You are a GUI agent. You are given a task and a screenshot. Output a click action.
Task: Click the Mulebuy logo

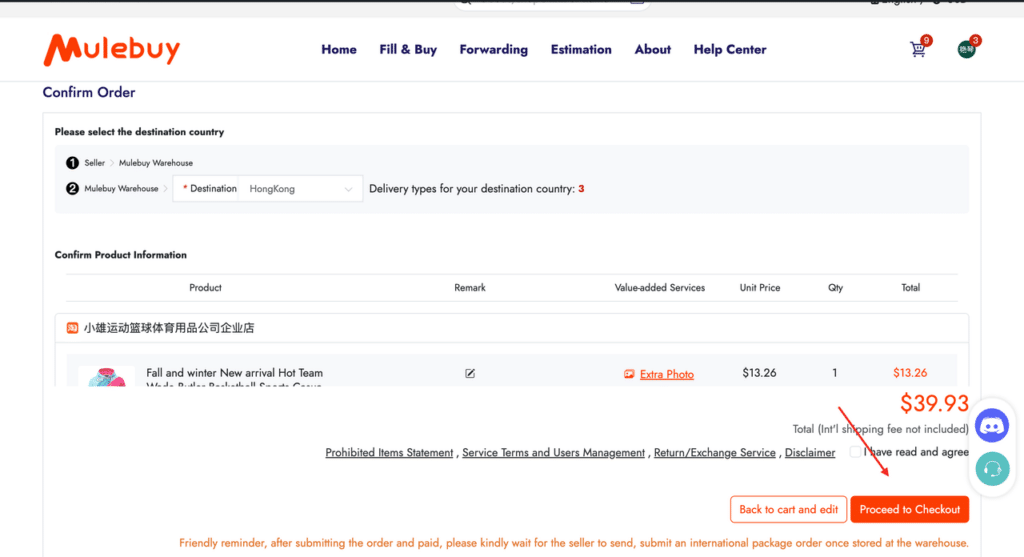click(112, 50)
